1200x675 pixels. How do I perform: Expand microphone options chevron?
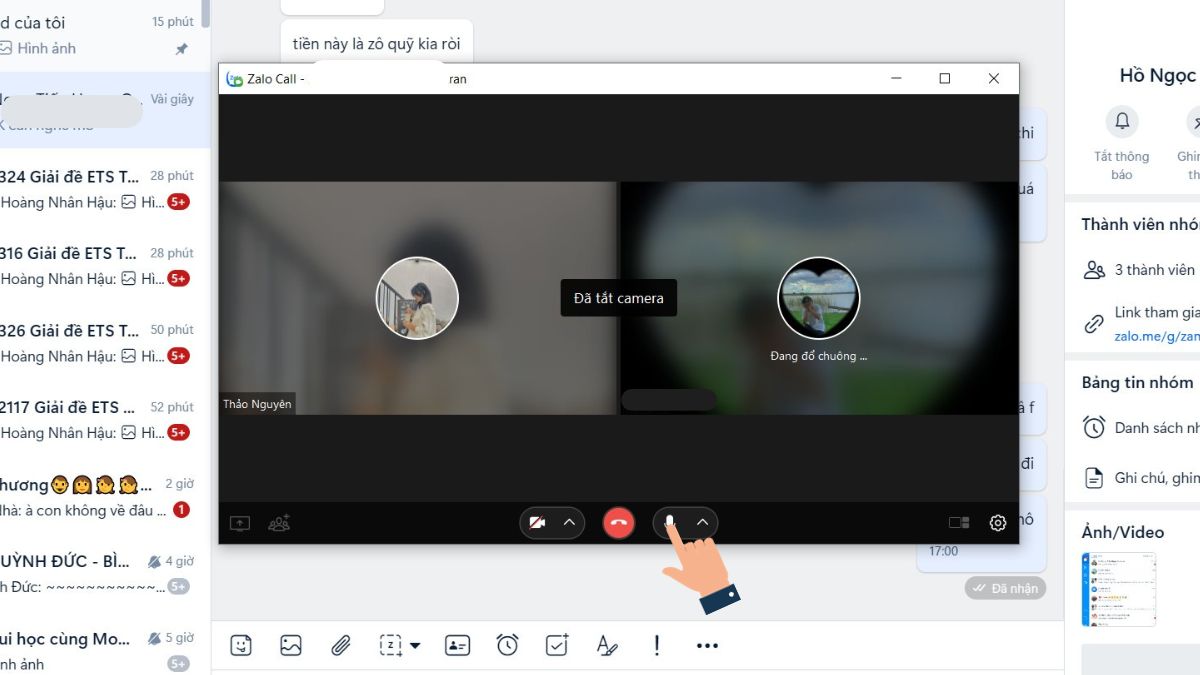(702, 523)
